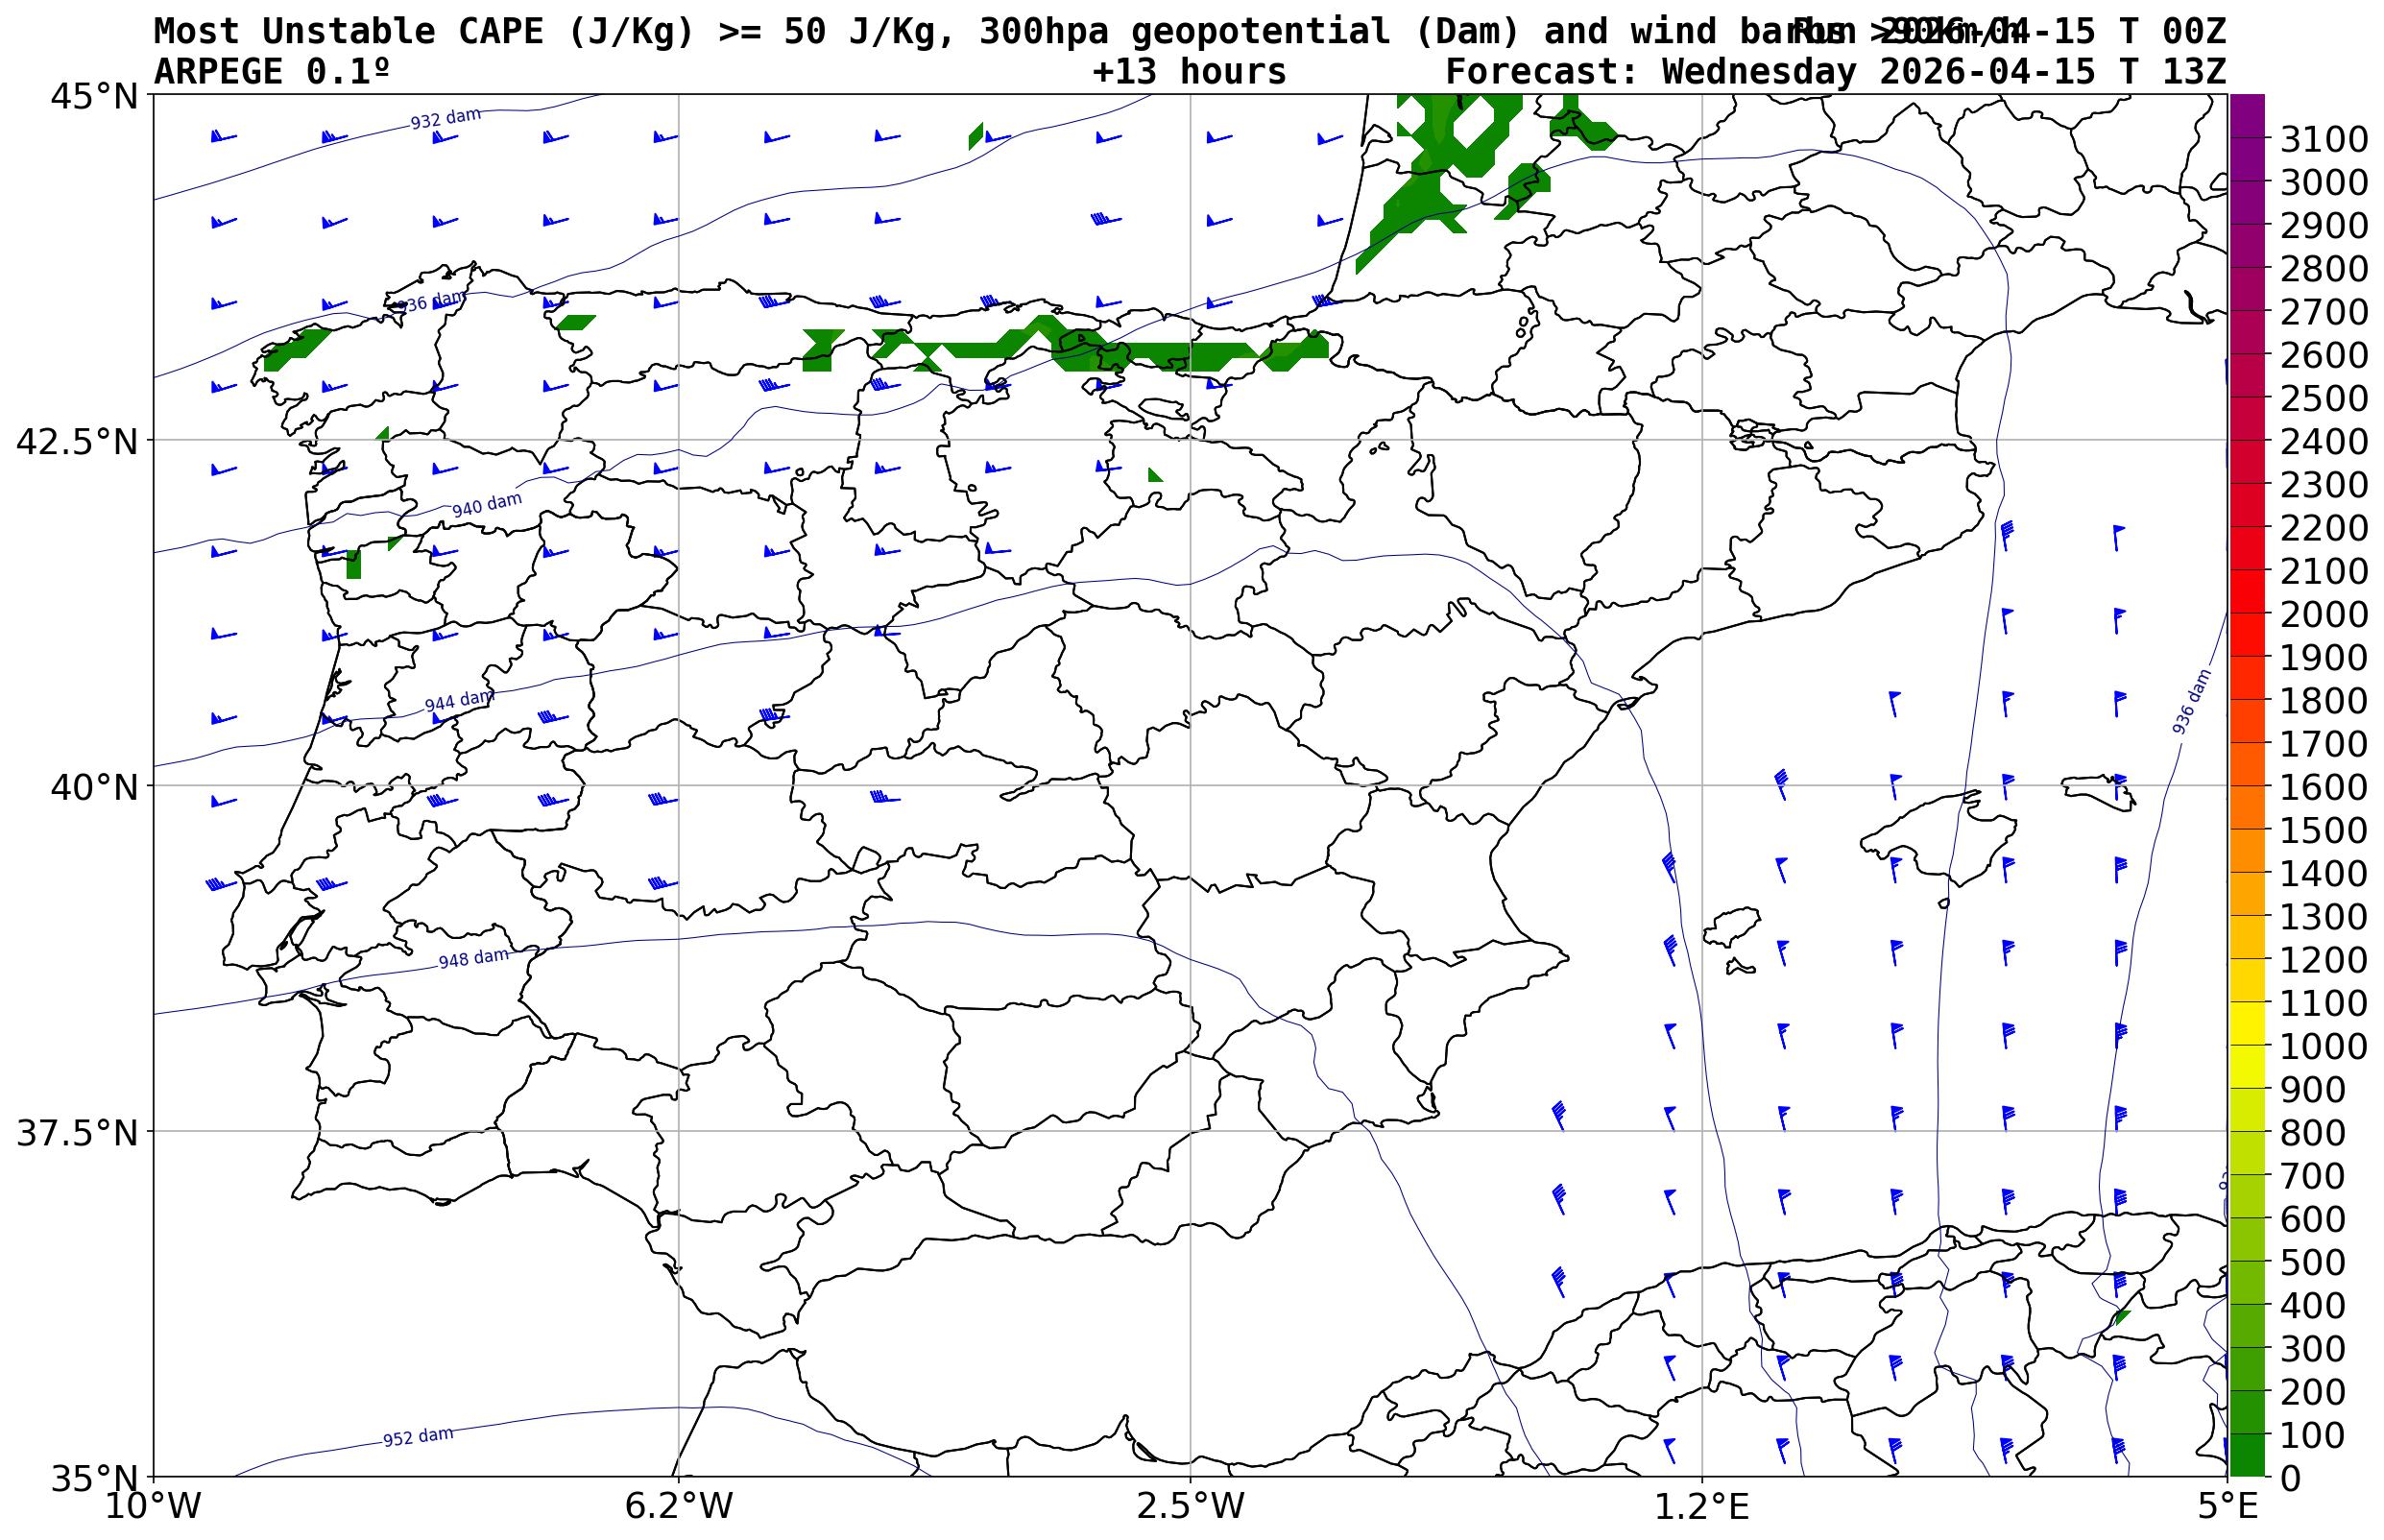This screenshot has width=2384, height=1540.
Task: Click the 1.2°E longitude axis label
Action: [1702, 1506]
